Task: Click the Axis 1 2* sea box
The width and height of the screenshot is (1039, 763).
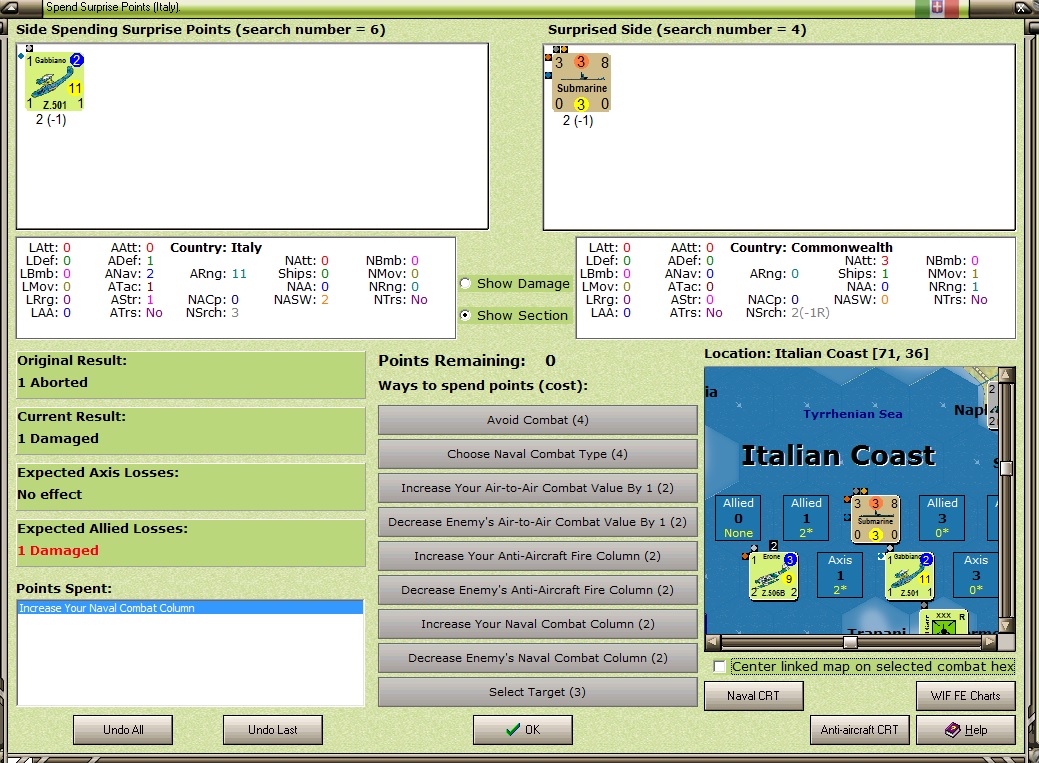Action: [840, 574]
